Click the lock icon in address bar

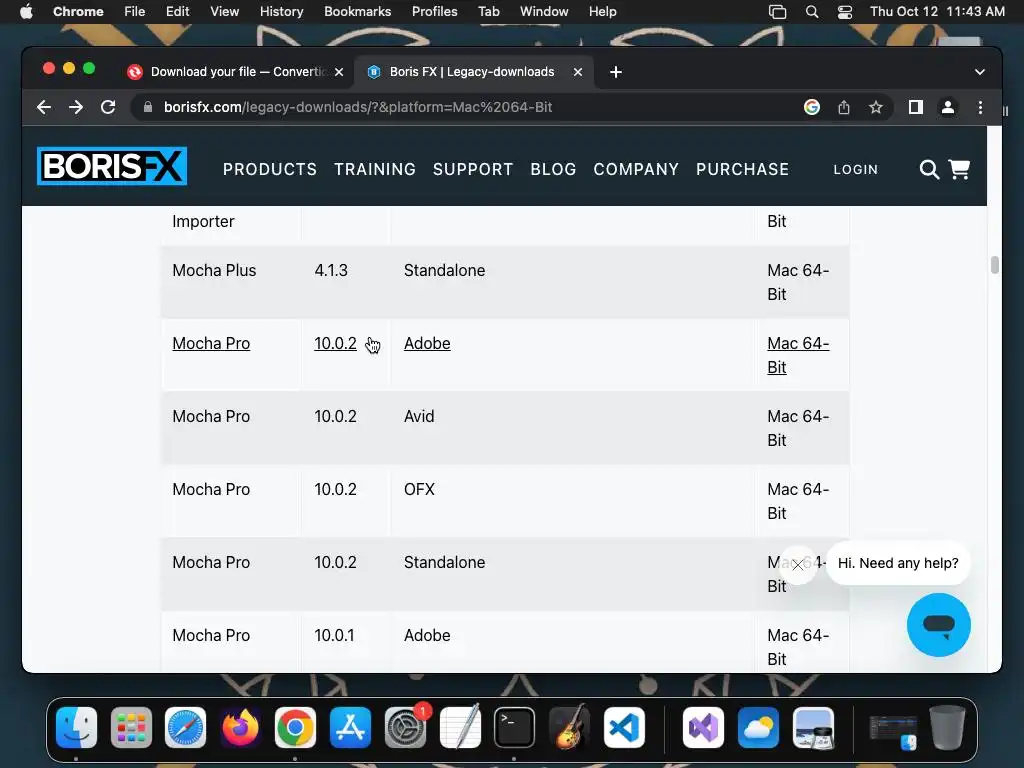point(148,107)
